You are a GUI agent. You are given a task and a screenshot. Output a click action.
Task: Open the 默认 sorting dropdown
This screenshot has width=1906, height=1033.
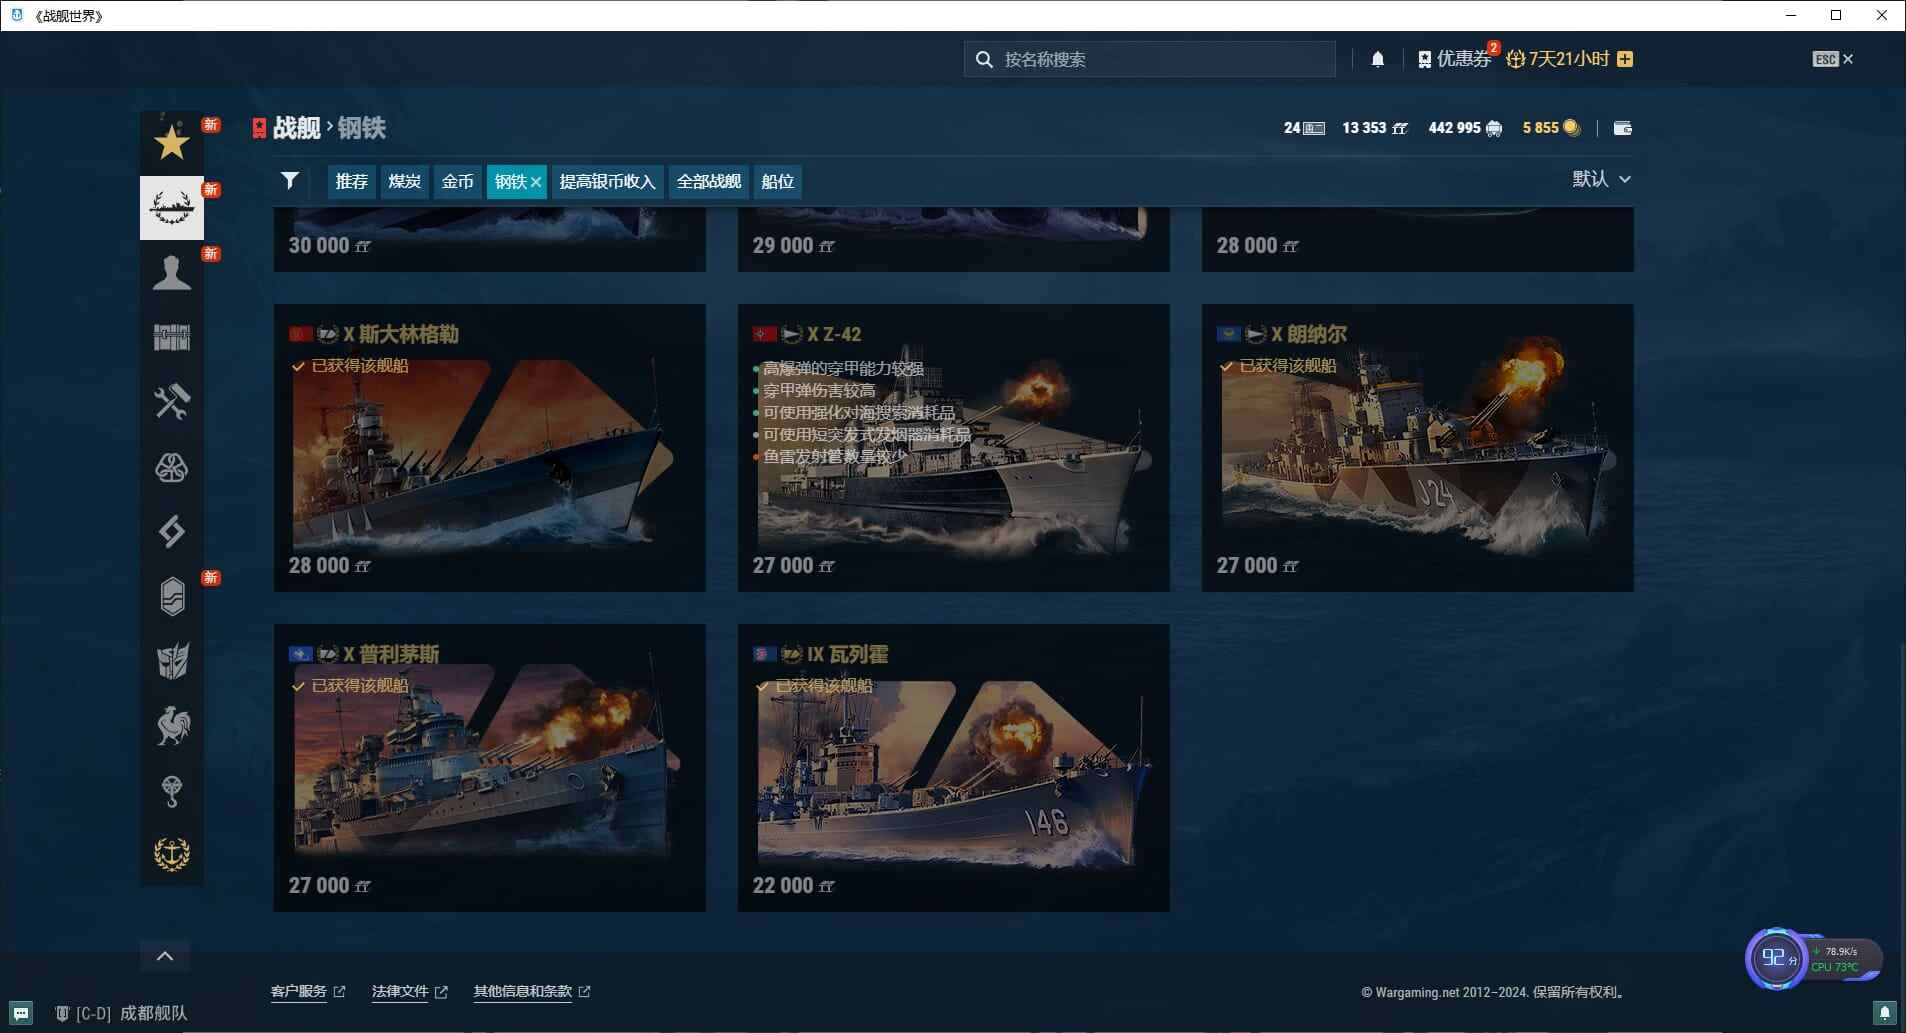[1598, 179]
